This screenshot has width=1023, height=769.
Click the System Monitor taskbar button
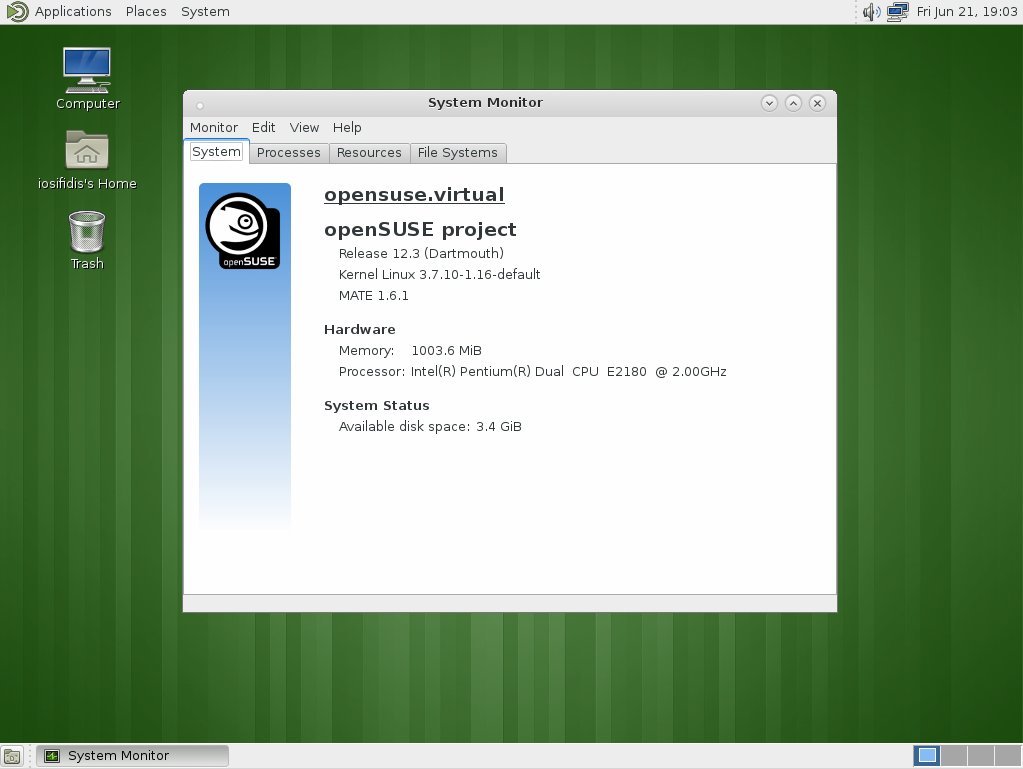coord(133,756)
